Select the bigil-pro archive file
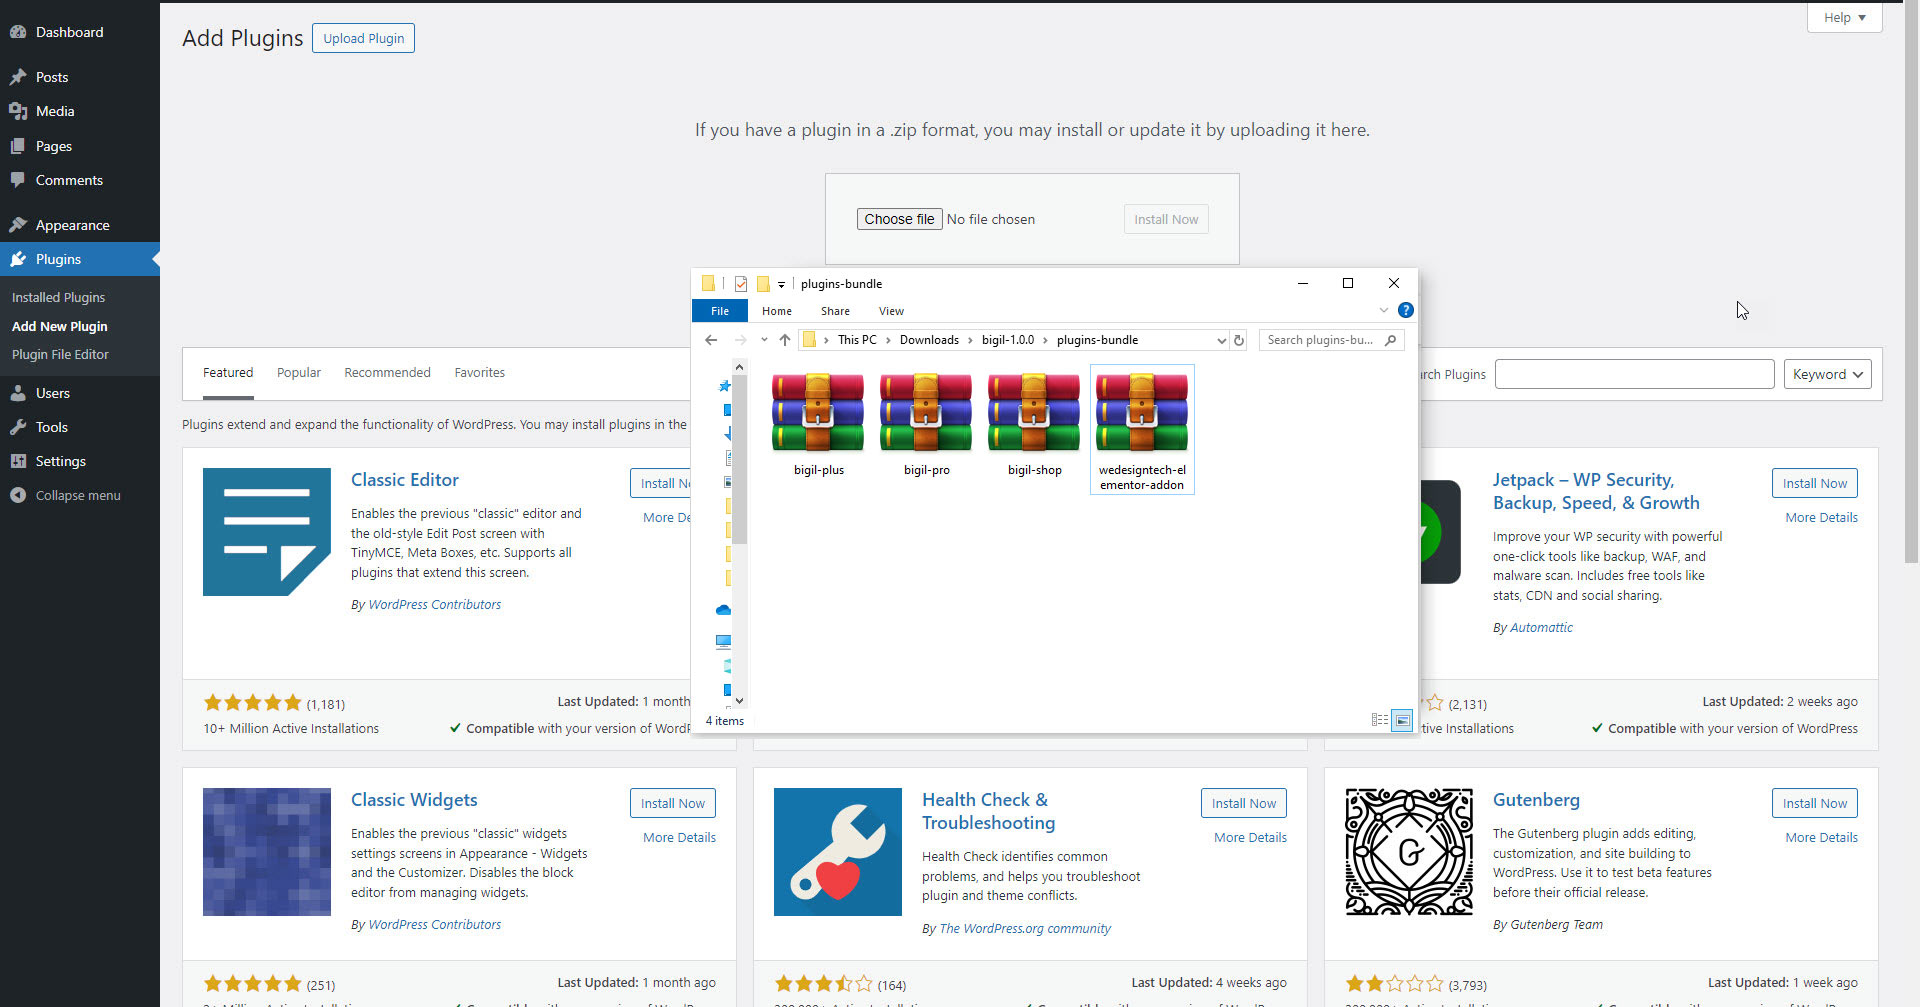1920x1007 pixels. tap(927, 425)
